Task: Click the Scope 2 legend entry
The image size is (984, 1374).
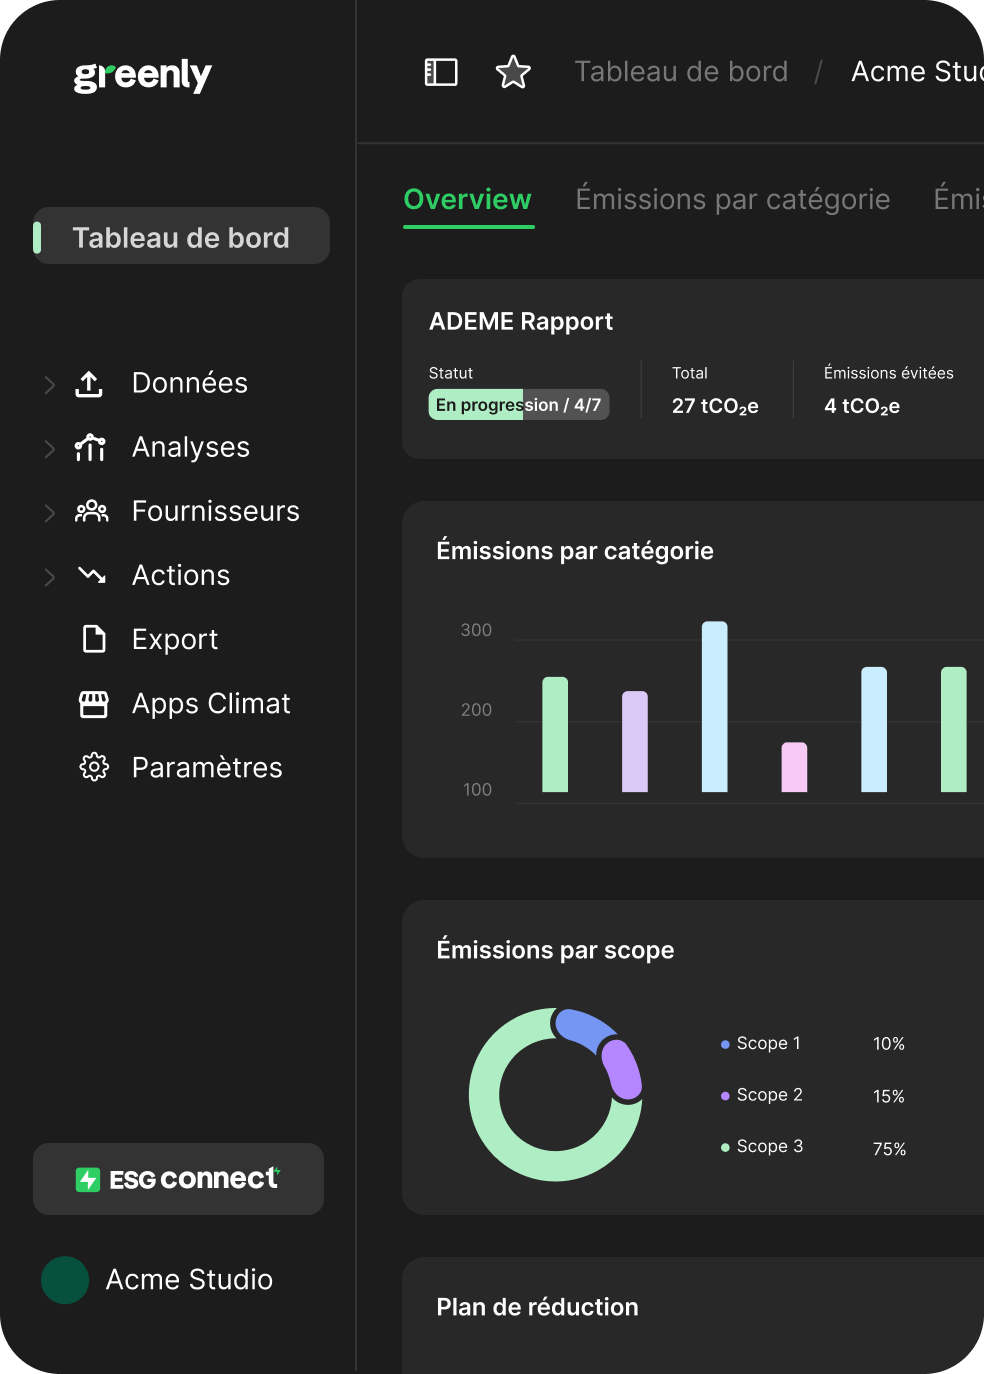Action: (x=762, y=1095)
